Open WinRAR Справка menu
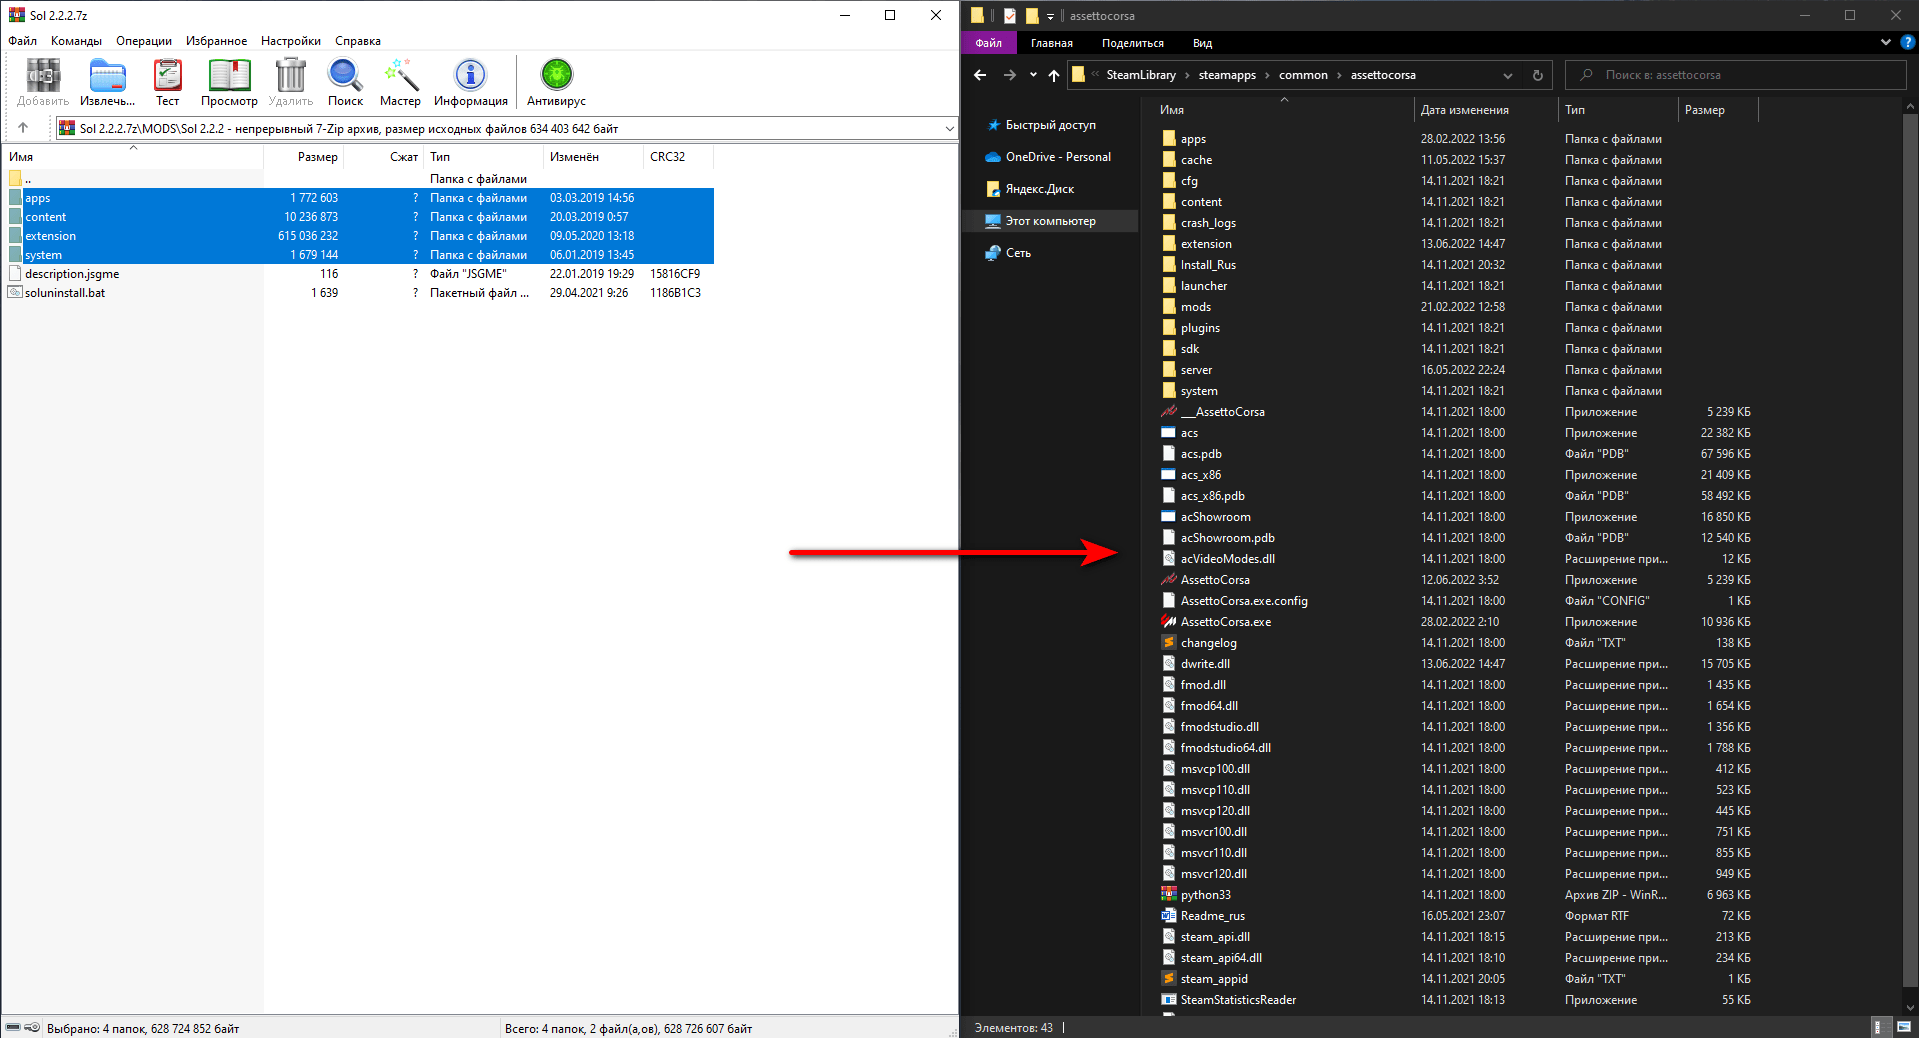The height and width of the screenshot is (1038, 1919). tap(358, 41)
